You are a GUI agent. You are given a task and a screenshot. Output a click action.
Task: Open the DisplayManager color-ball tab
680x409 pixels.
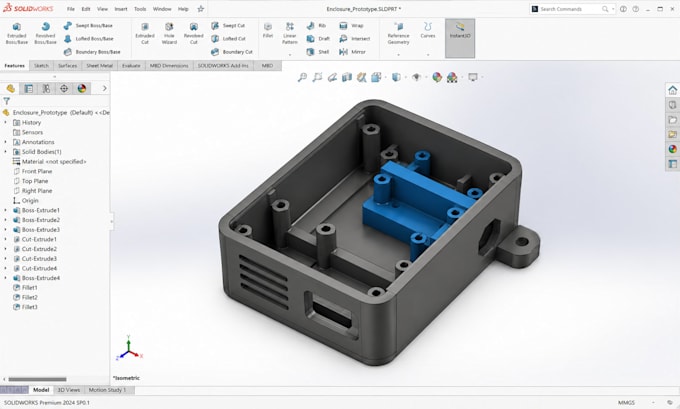[x=82, y=88]
